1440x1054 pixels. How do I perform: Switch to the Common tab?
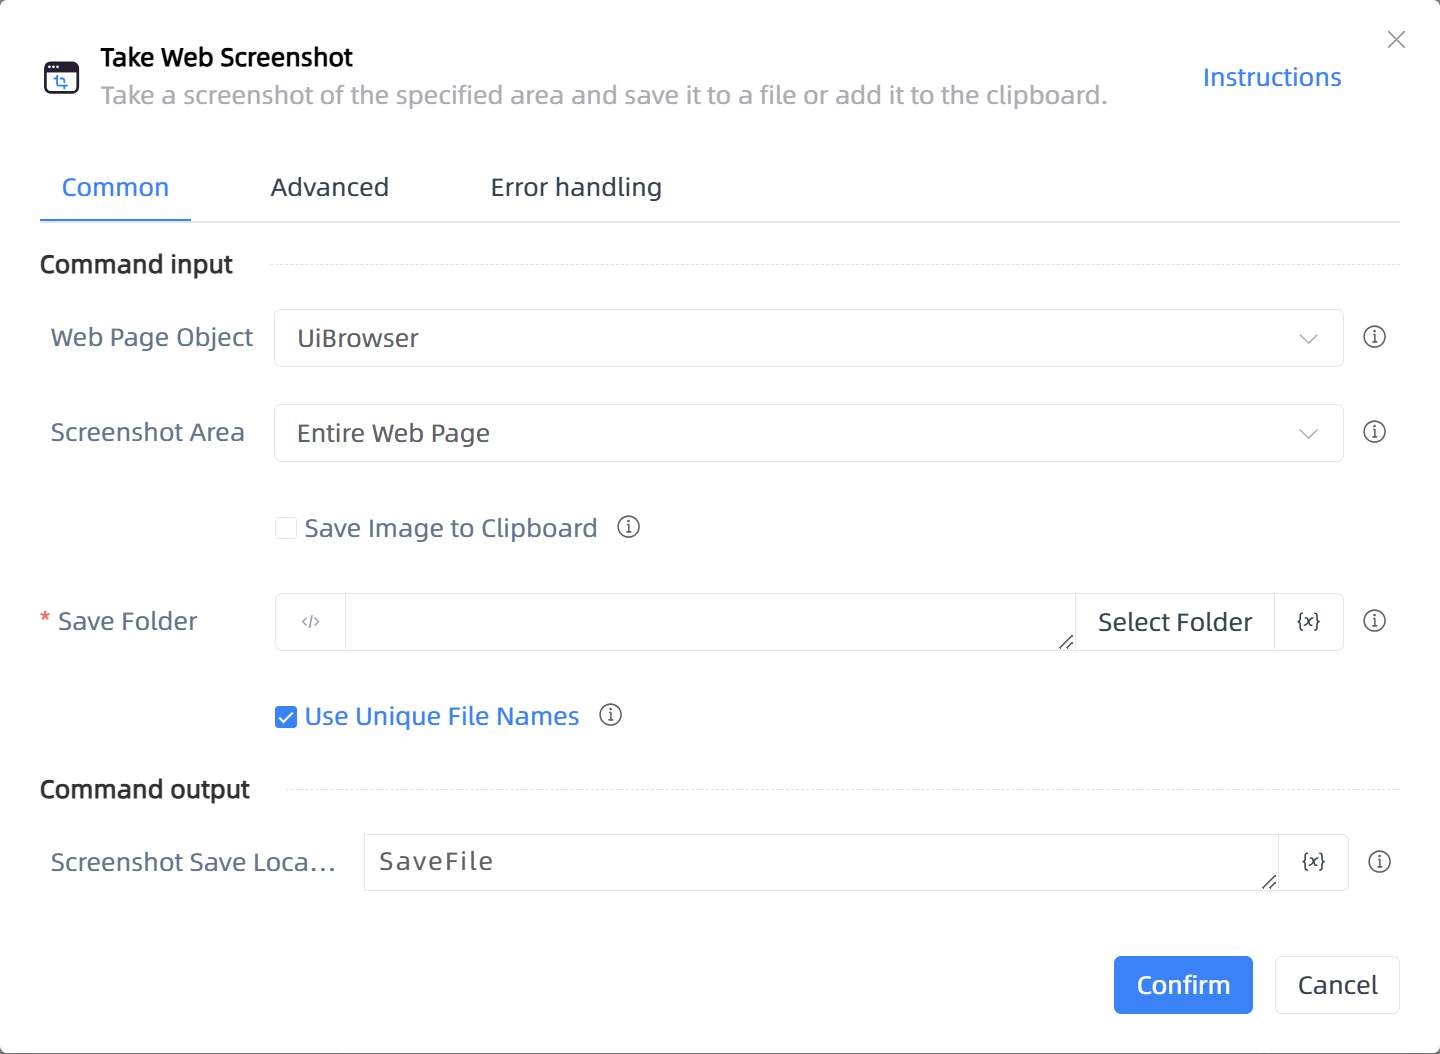[x=115, y=188]
